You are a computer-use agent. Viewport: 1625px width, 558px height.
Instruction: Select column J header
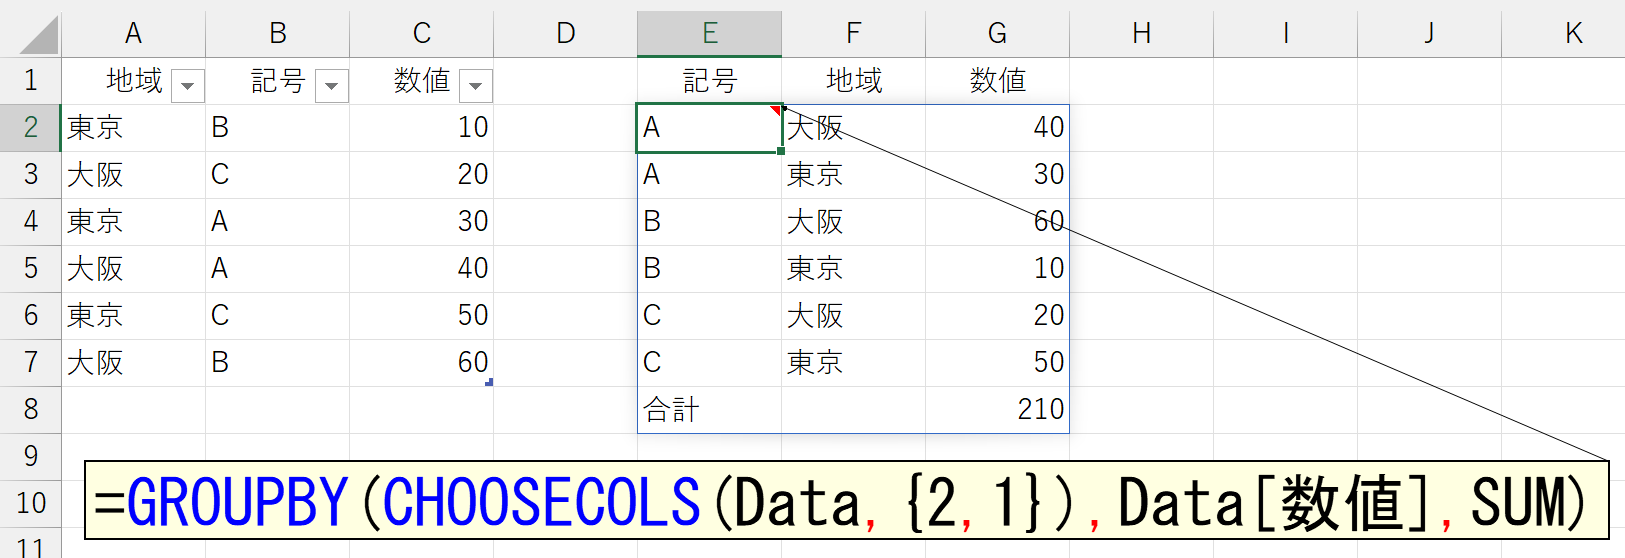(1430, 34)
